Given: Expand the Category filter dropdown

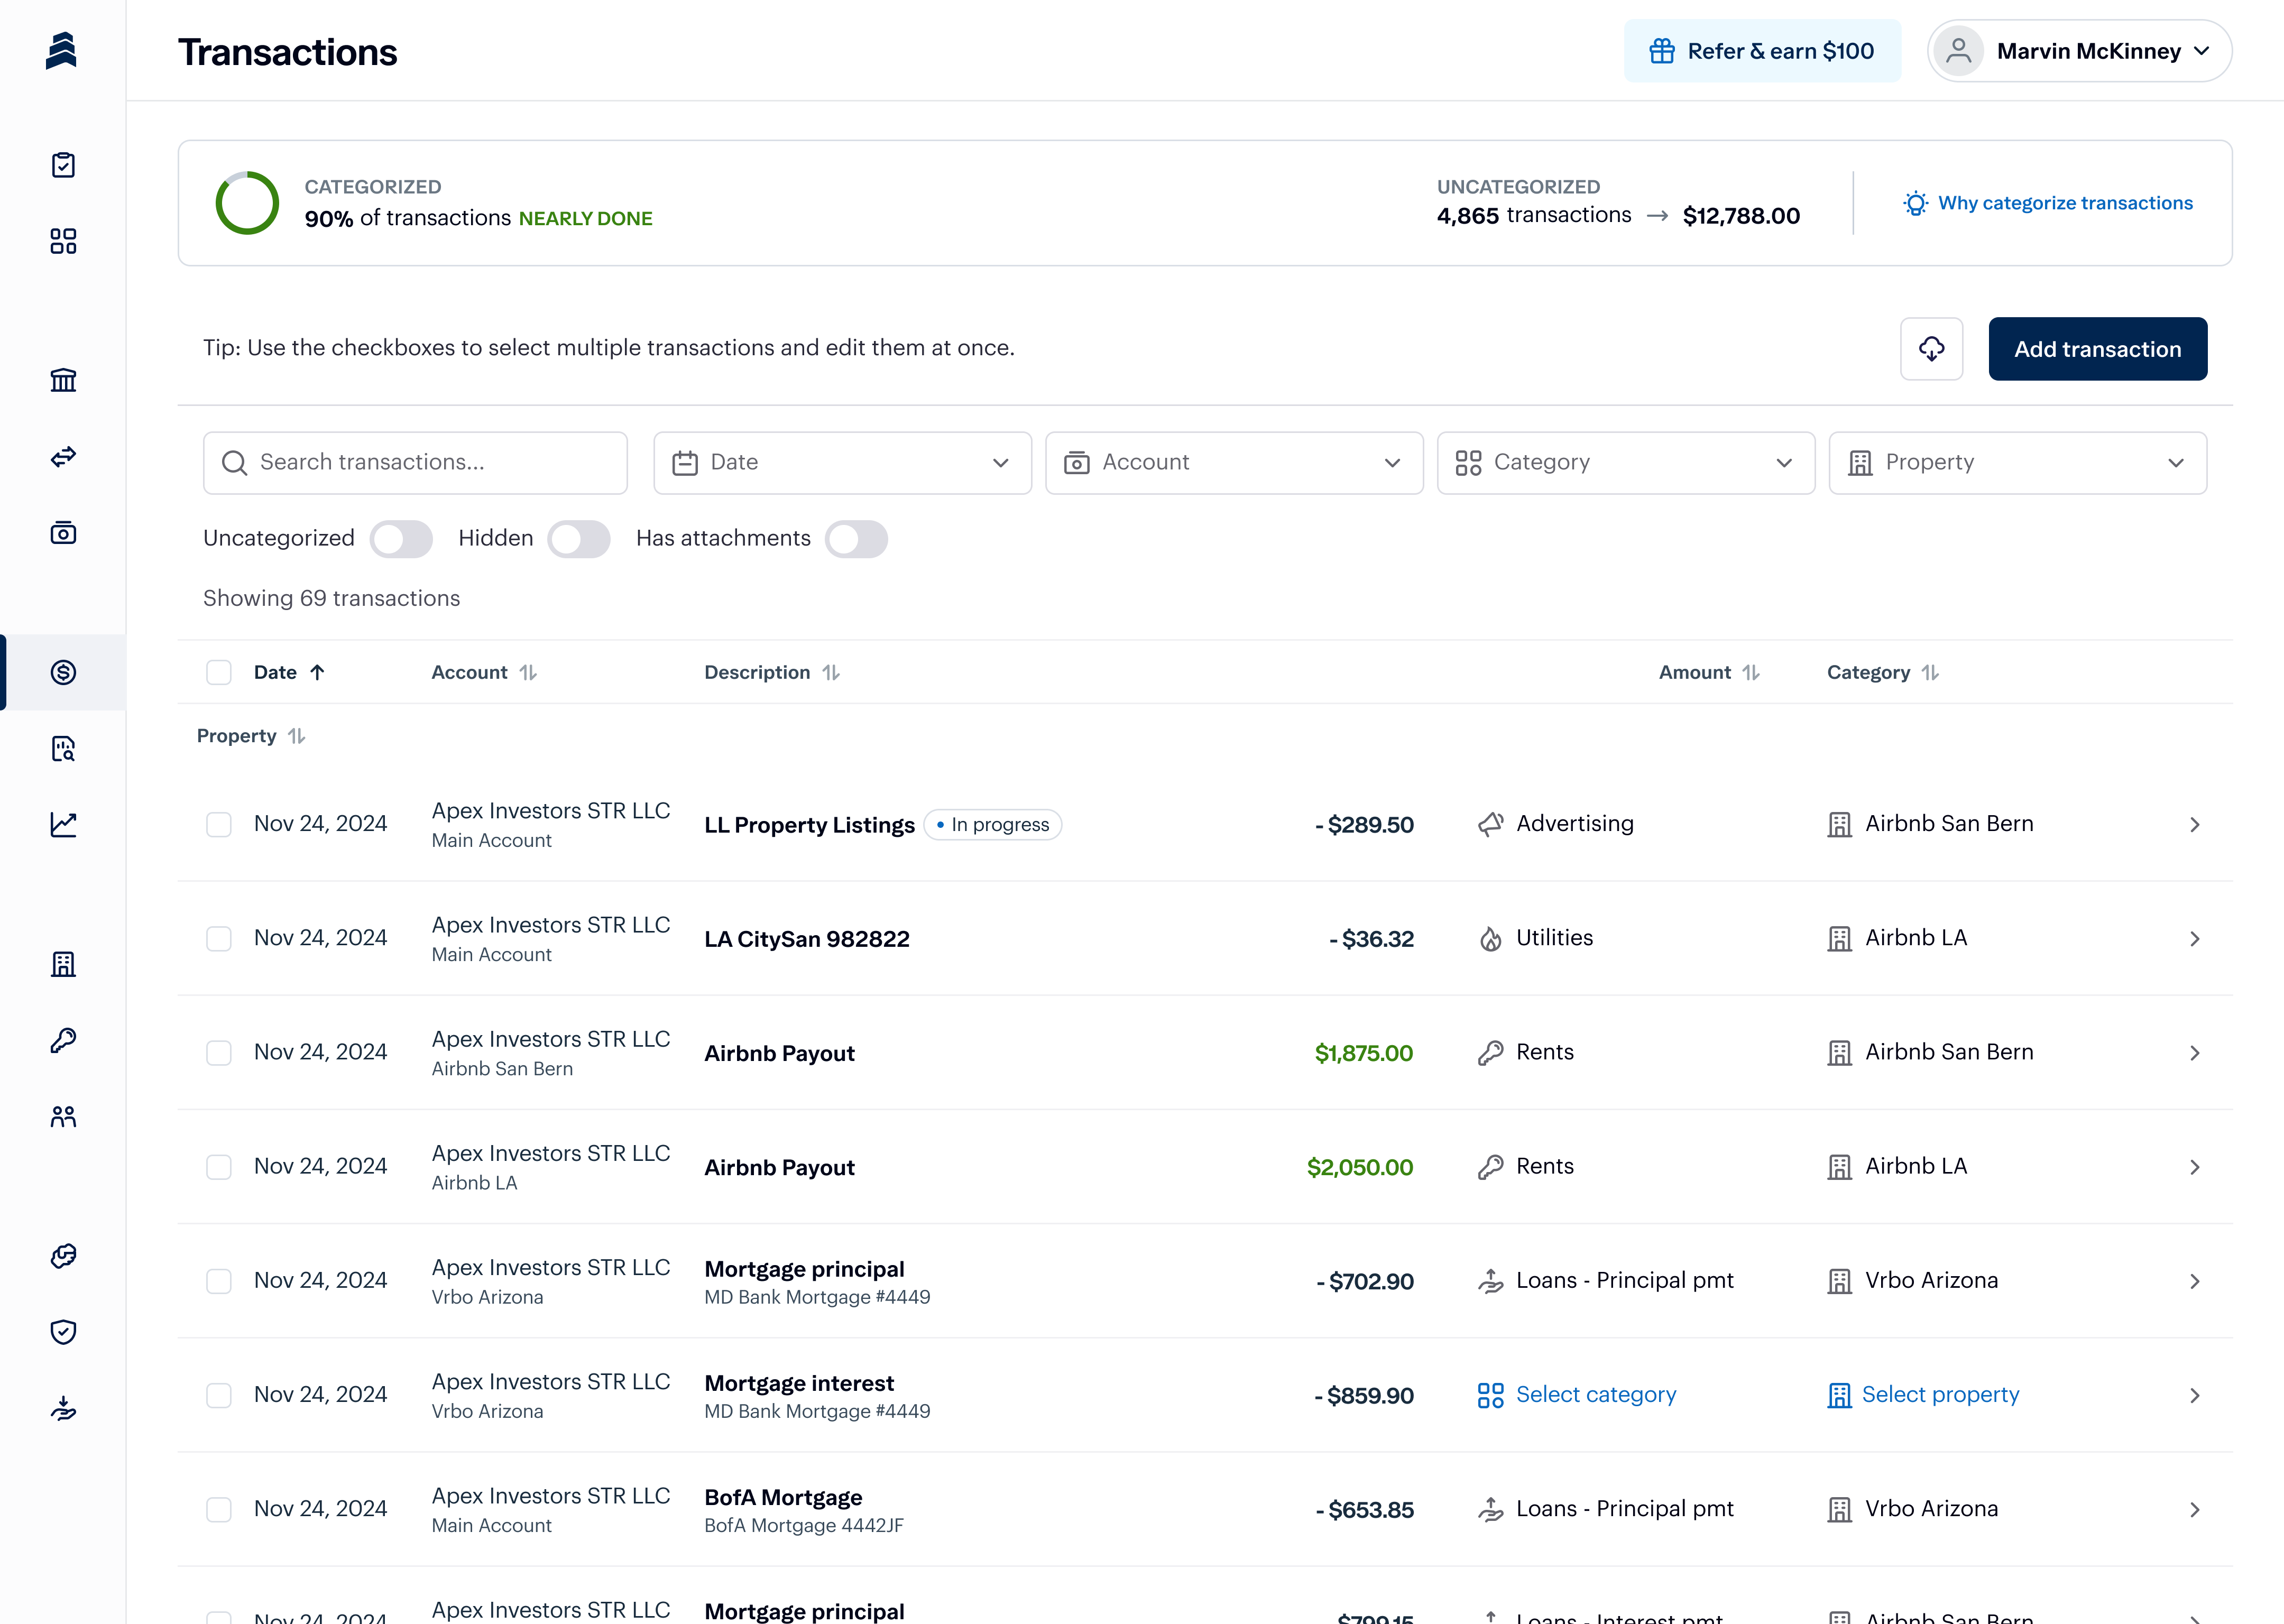Looking at the screenshot, I should pos(1625,463).
